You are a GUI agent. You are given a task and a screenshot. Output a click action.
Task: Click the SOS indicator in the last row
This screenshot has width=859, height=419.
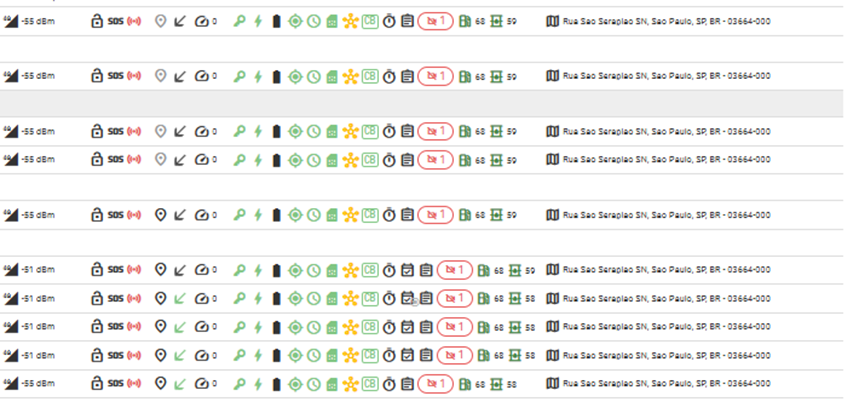pyautogui.click(x=114, y=384)
